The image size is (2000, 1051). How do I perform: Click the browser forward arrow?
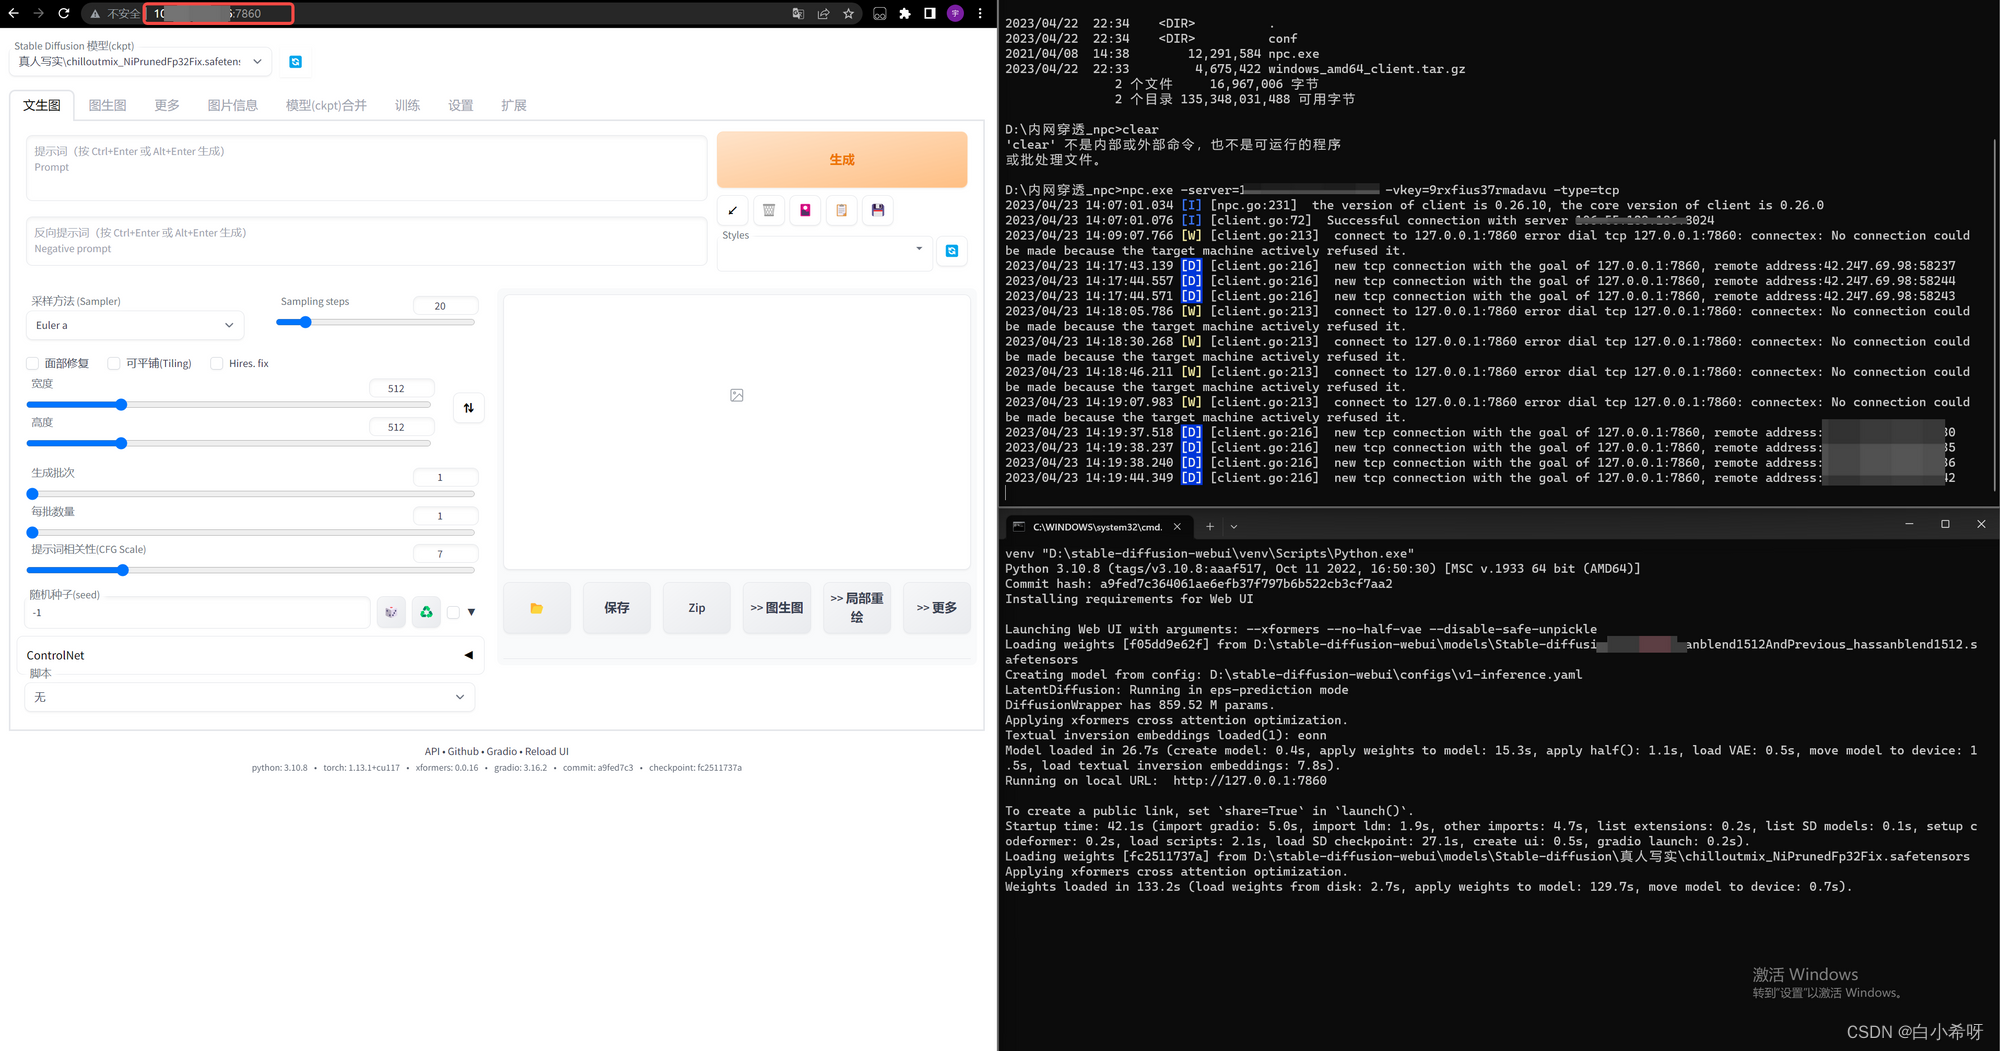pos(38,13)
